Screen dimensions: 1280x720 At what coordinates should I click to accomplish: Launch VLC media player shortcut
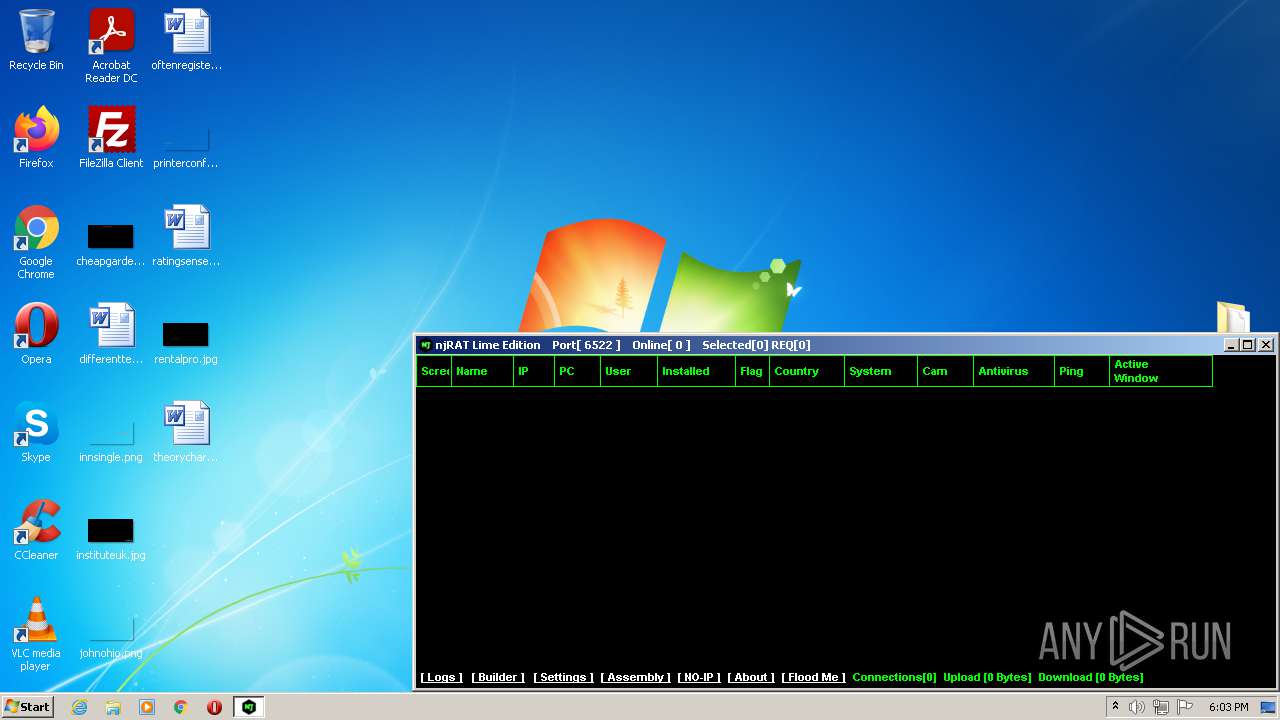(36, 634)
